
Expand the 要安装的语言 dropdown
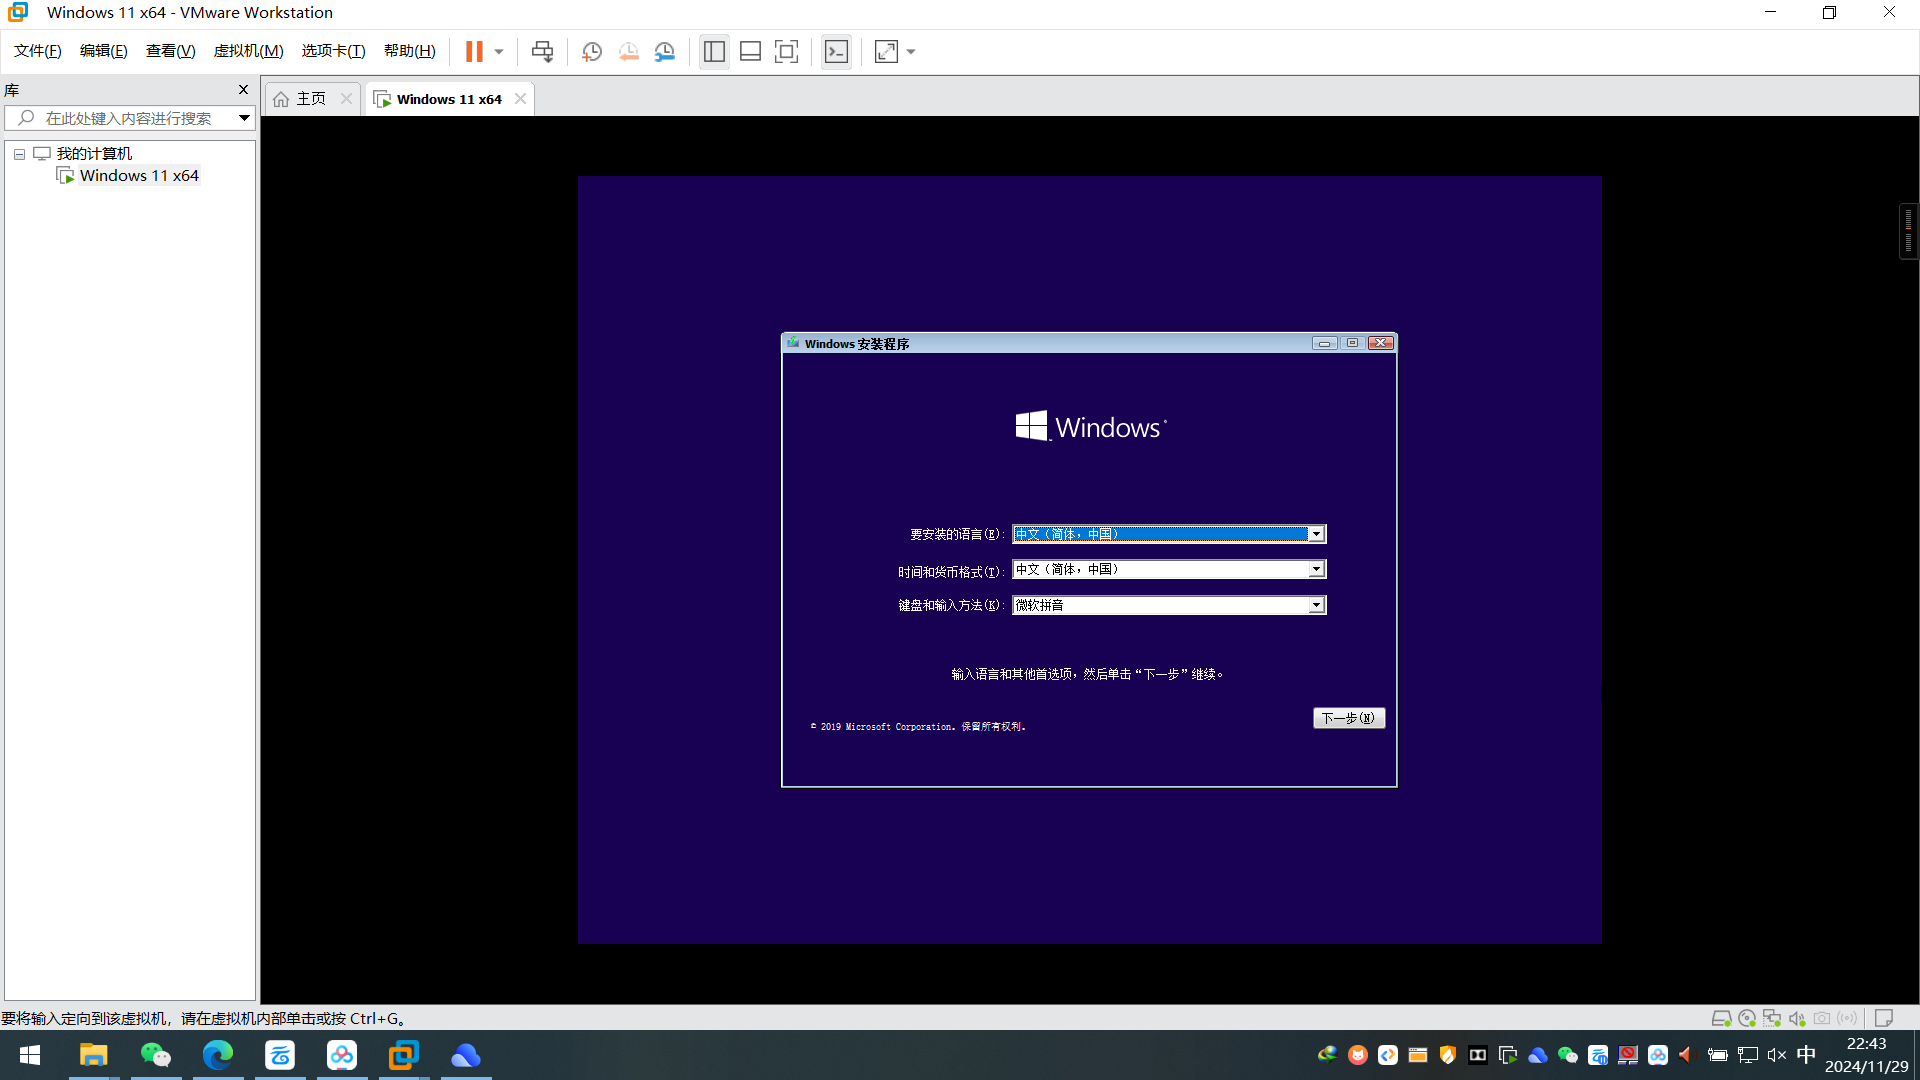pos(1315,534)
